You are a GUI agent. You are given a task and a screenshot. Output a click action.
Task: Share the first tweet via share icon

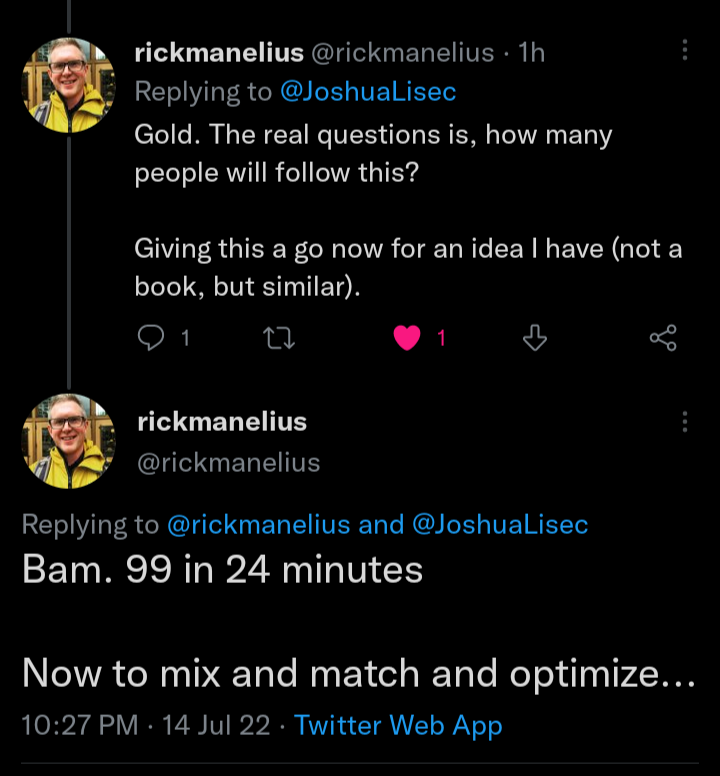(x=663, y=339)
